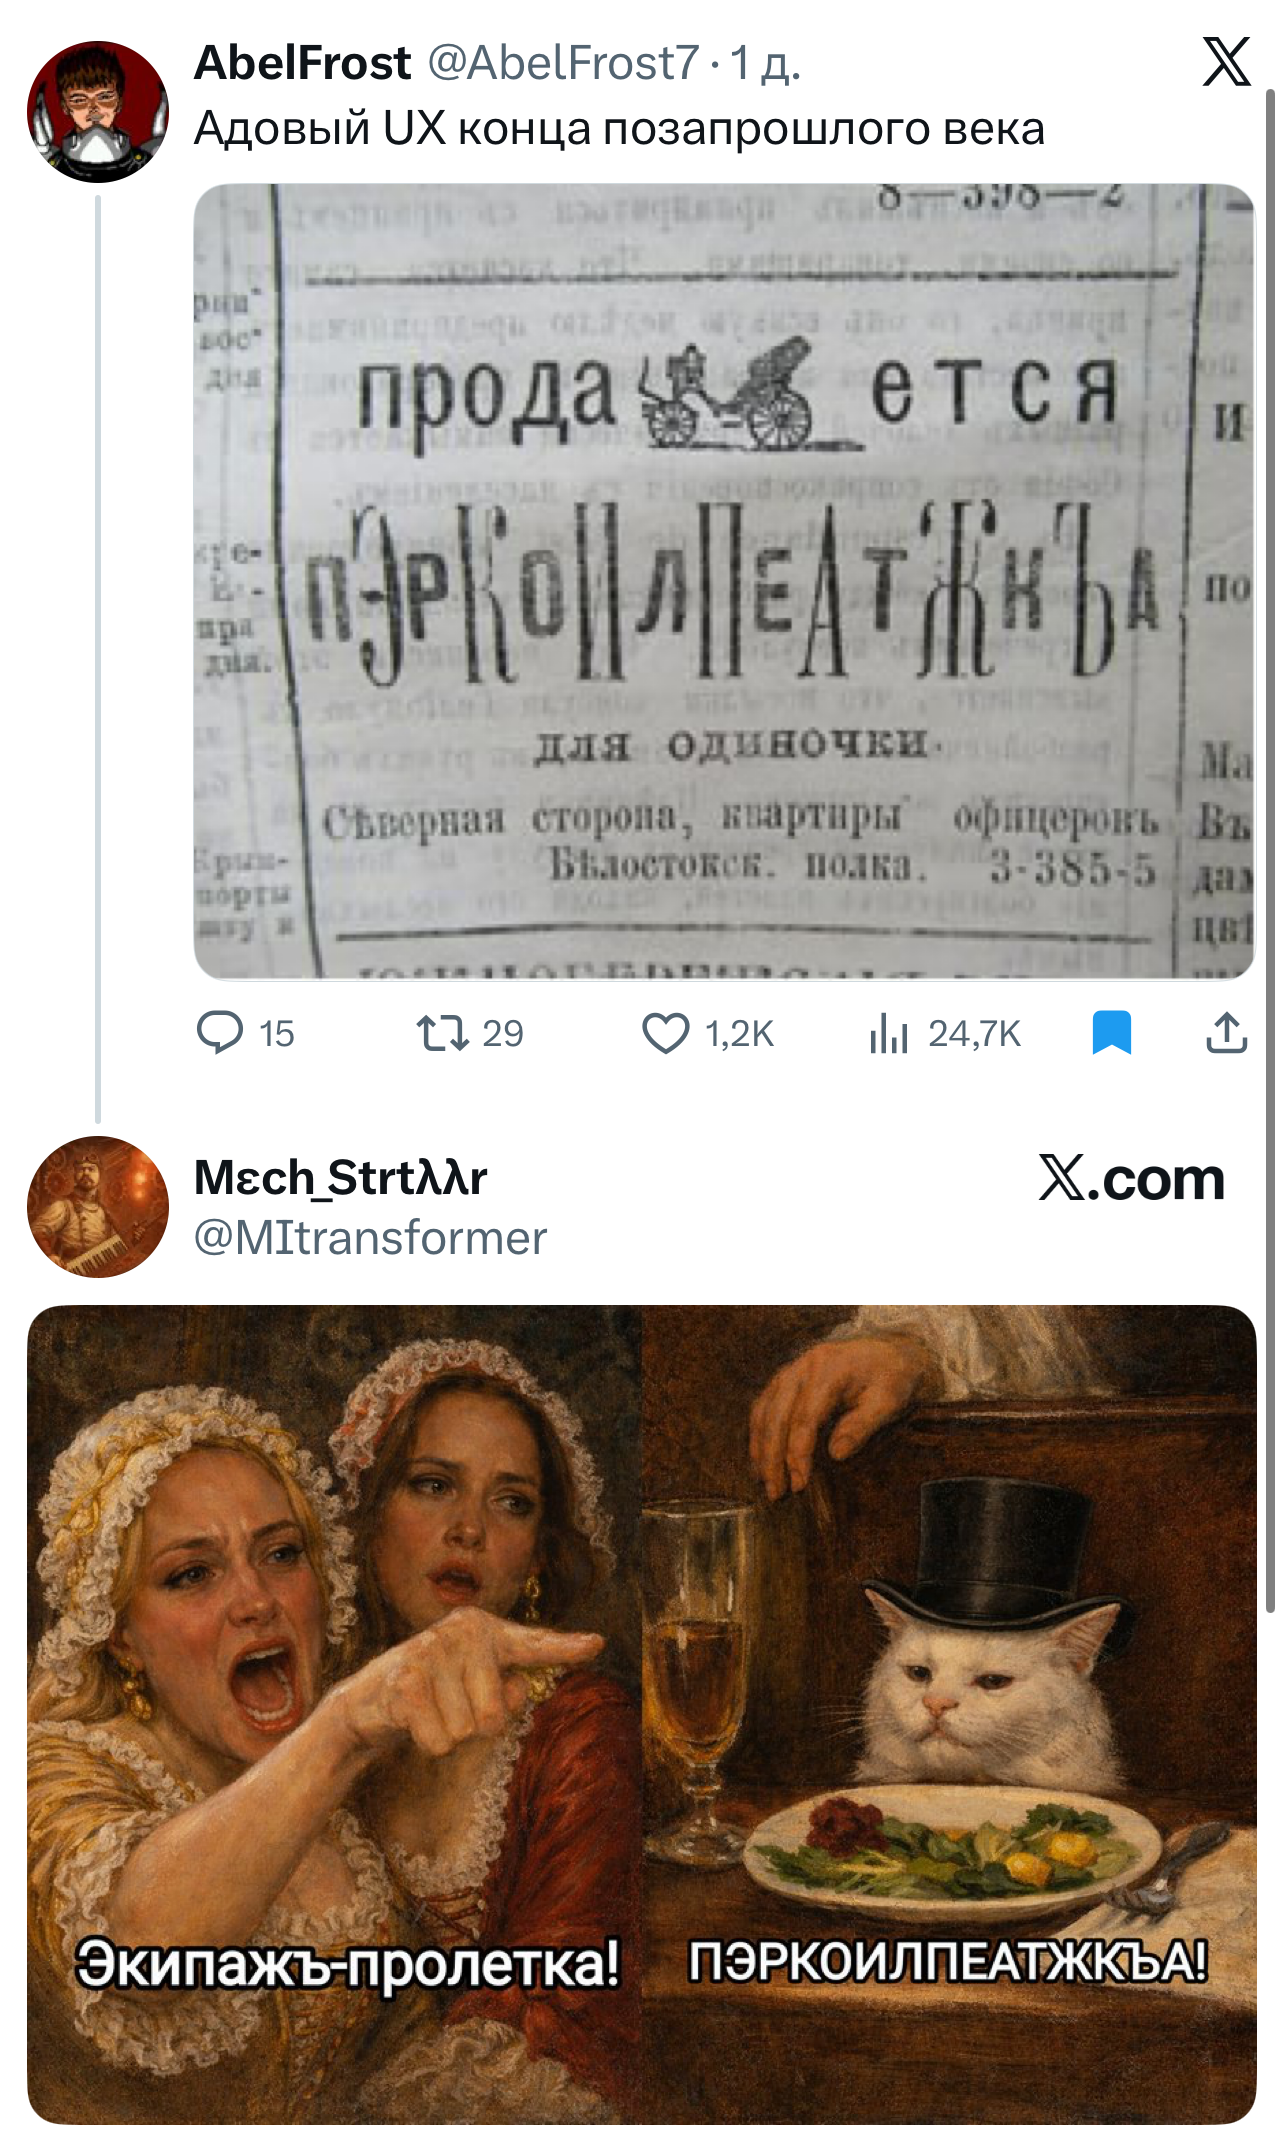Open the reply comments icon

220,1033
